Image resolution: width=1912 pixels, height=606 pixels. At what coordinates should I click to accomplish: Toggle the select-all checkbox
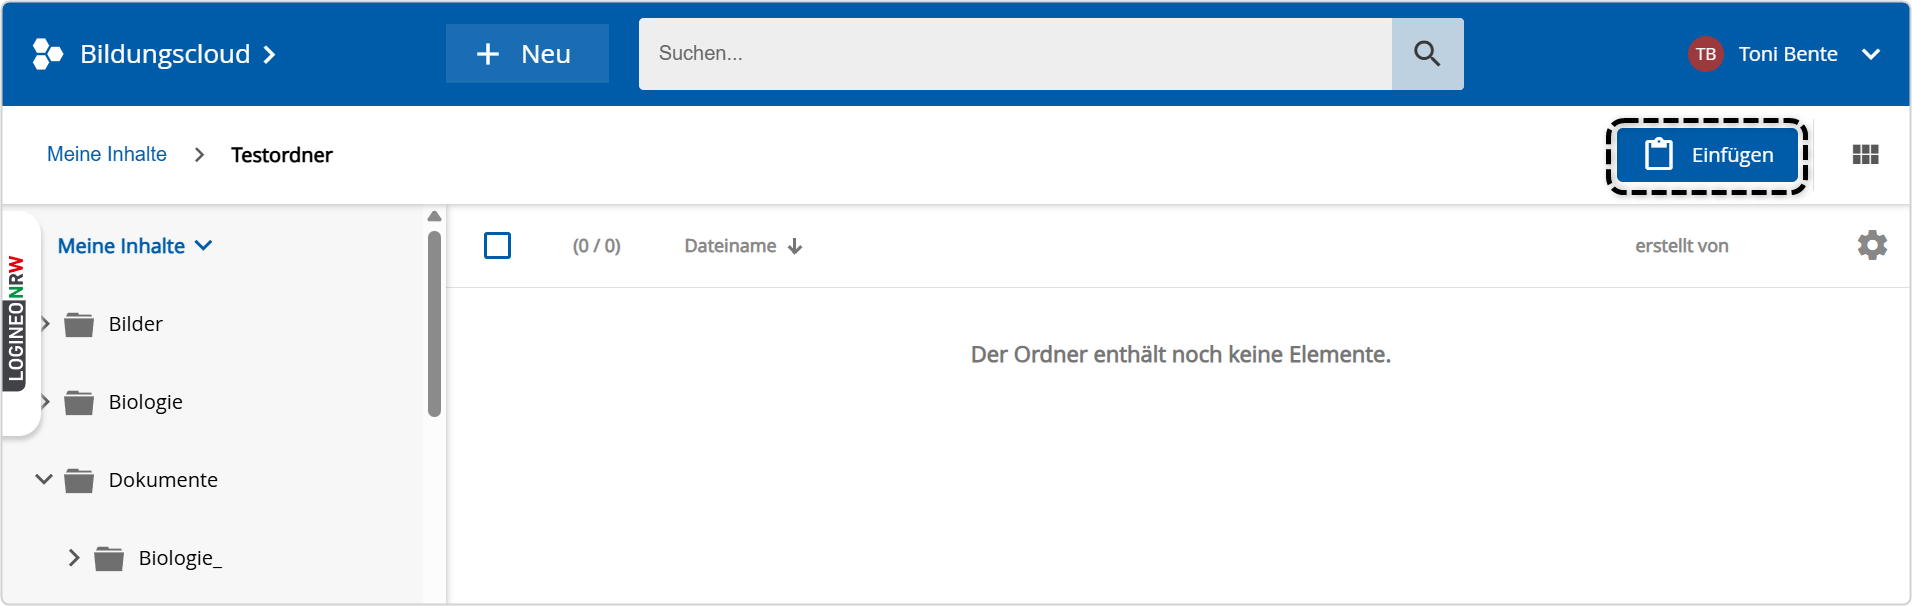point(497,245)
